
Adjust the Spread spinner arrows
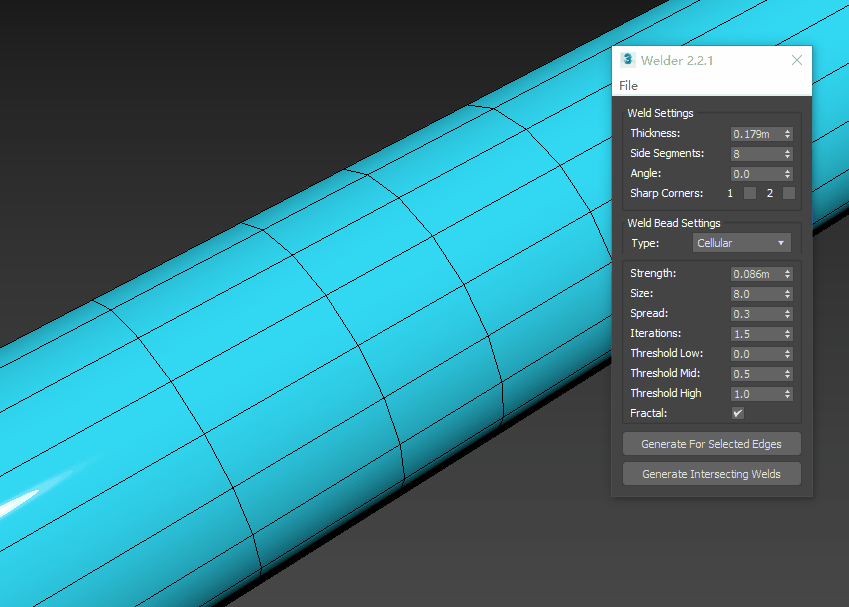click(788, 314)
